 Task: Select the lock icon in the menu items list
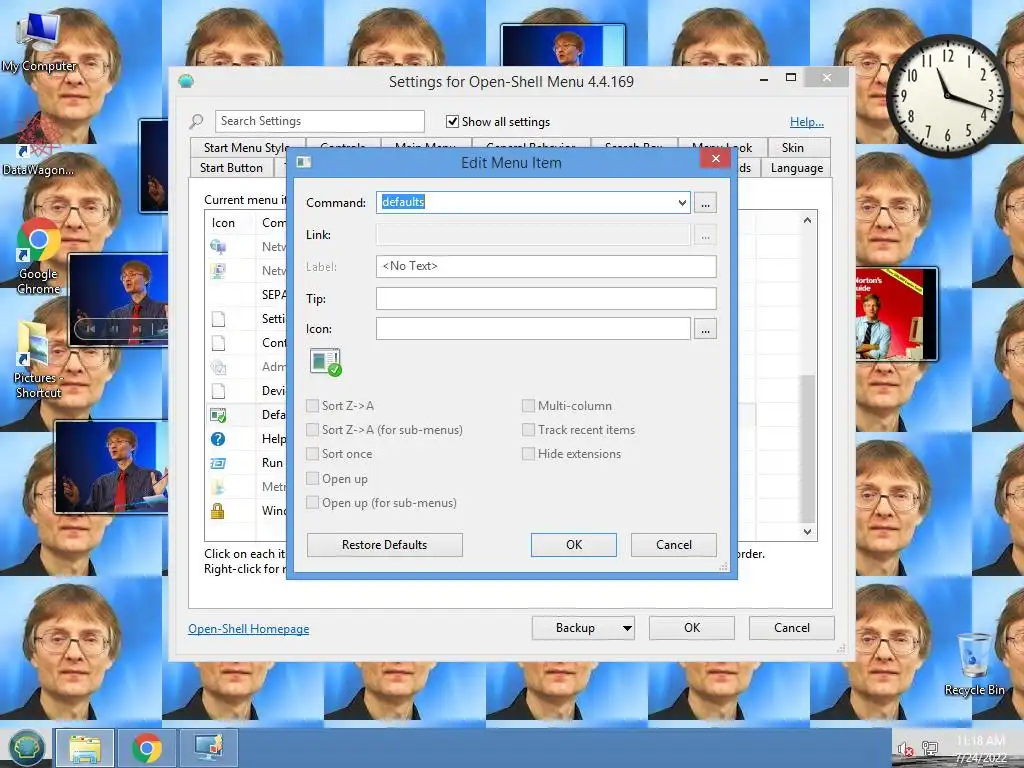[217, 510]
